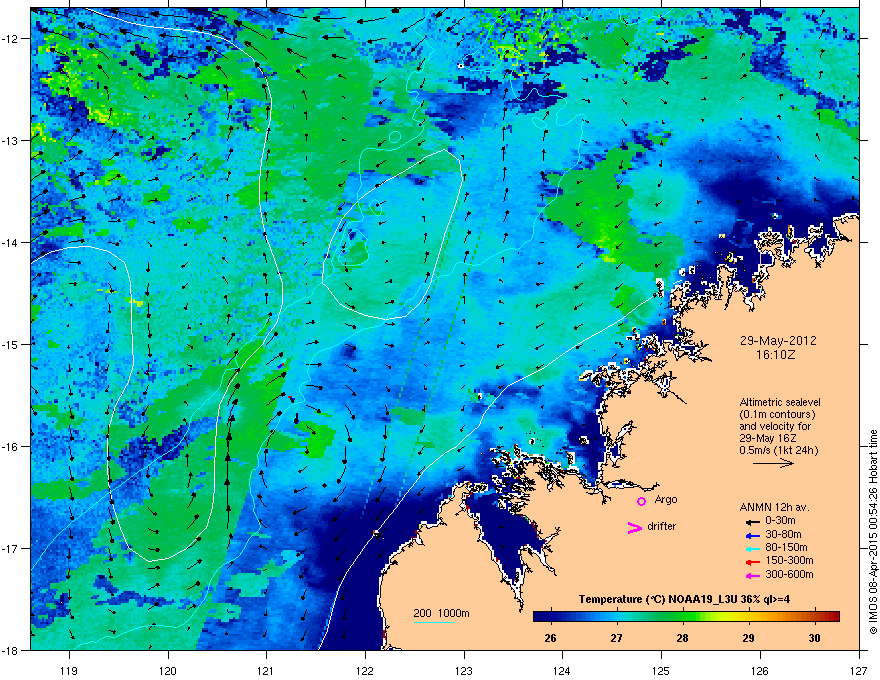
Task: Click the '-17' latitude axis label
Action: [x=11, y=548]
